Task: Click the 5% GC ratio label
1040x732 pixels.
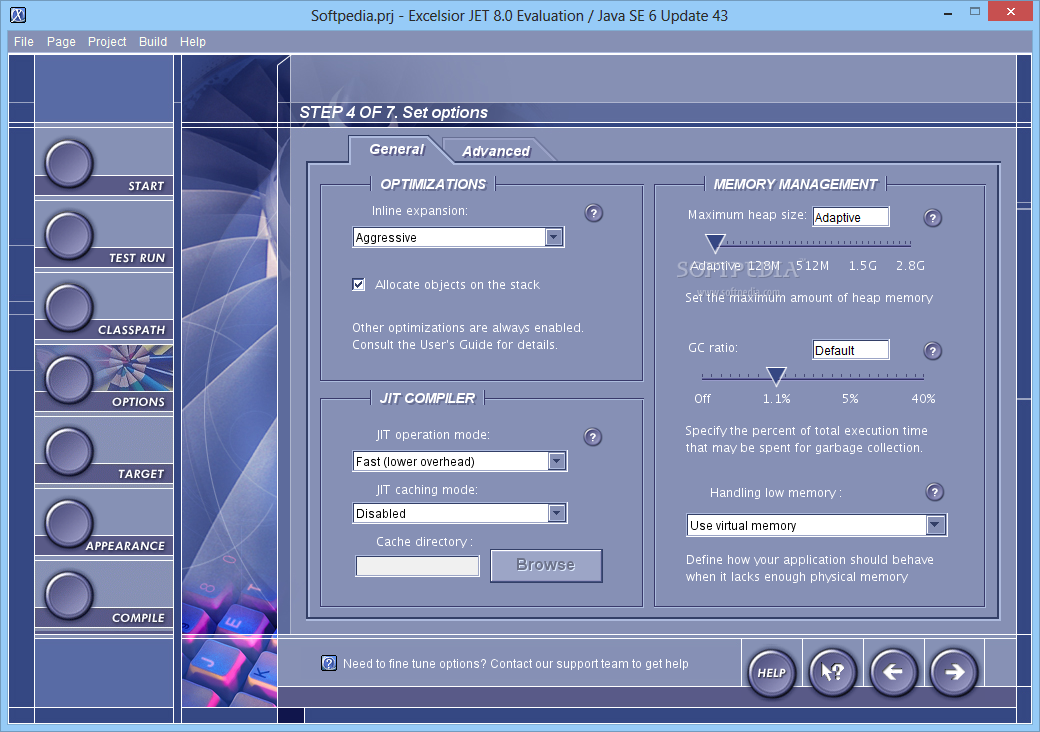Action: 850,398
